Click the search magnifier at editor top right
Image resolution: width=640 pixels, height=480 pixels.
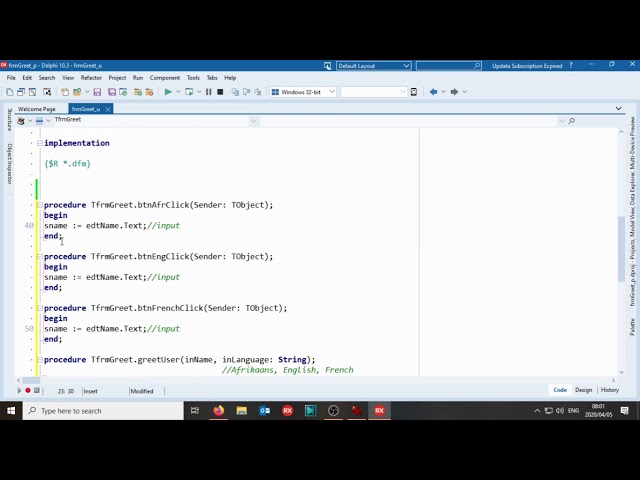(572, 121)
